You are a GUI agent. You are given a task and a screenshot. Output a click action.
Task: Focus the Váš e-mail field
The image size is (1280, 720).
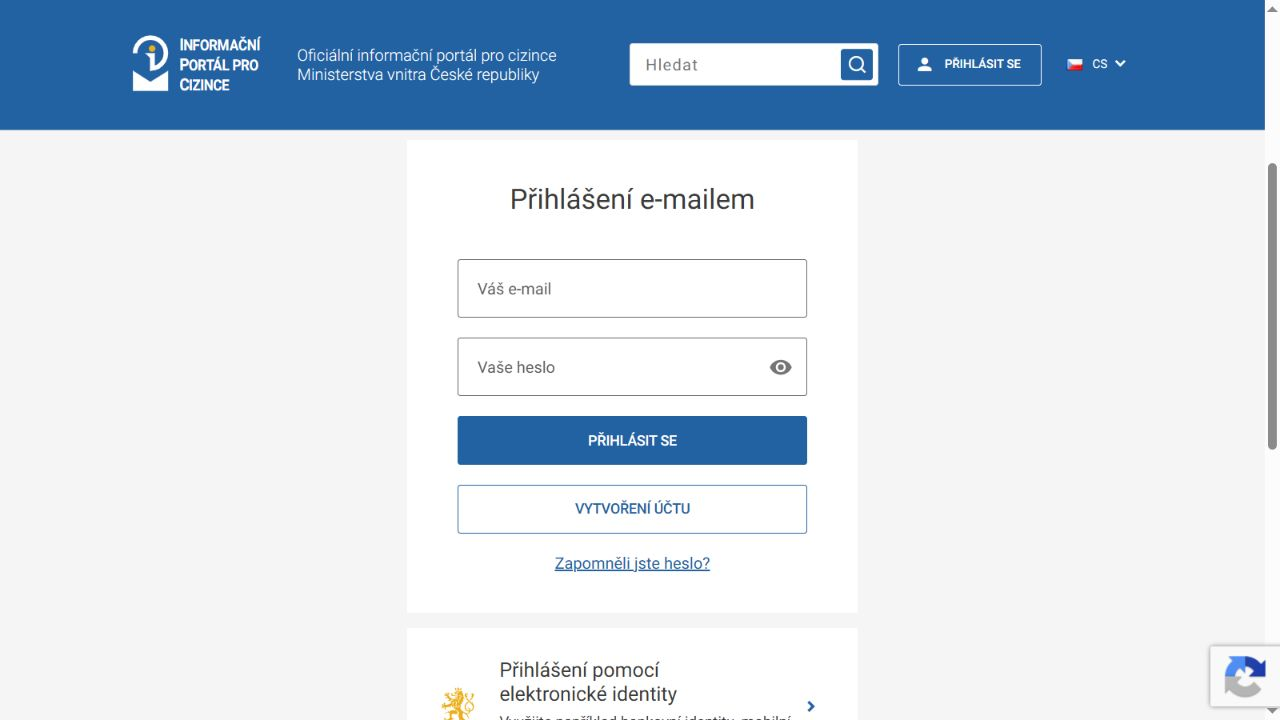[632, 289]
